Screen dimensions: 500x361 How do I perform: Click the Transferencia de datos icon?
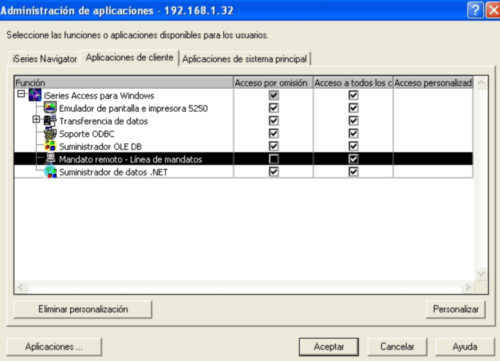click(50, 121)
